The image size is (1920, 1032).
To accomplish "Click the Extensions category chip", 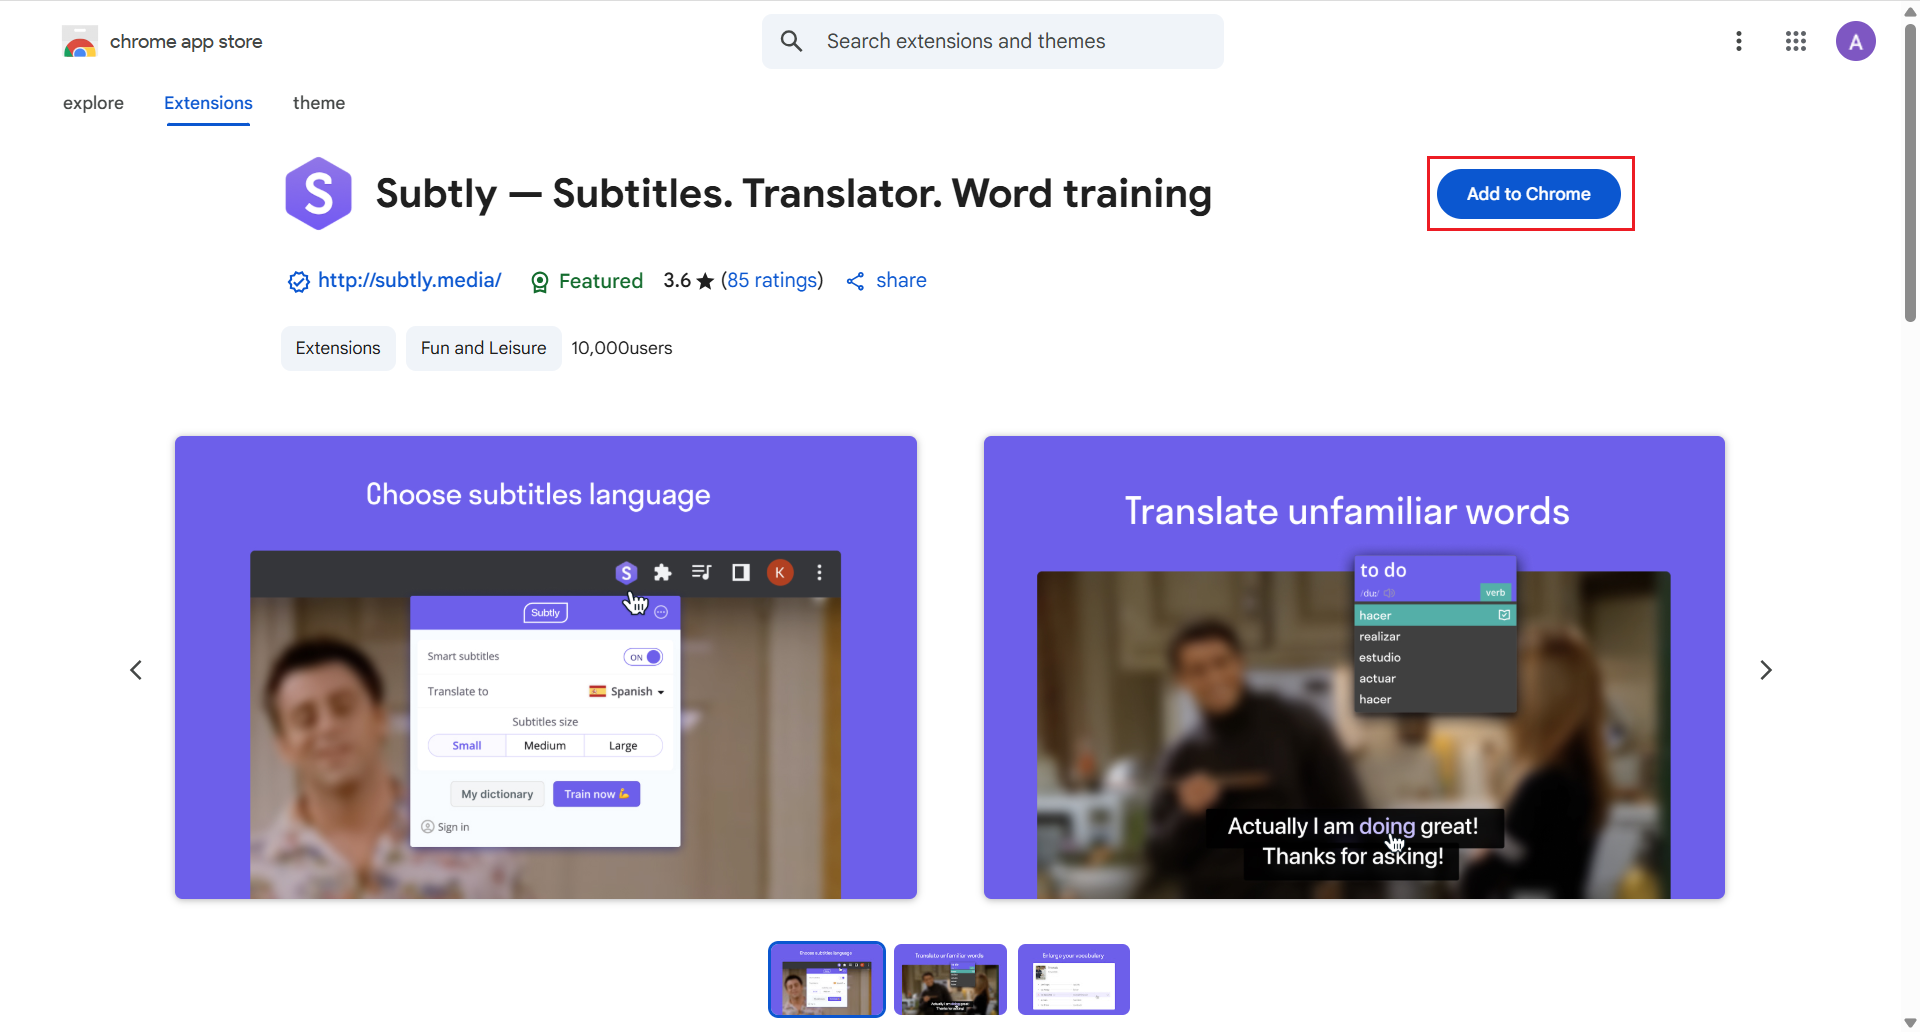I will pos(338,348).
